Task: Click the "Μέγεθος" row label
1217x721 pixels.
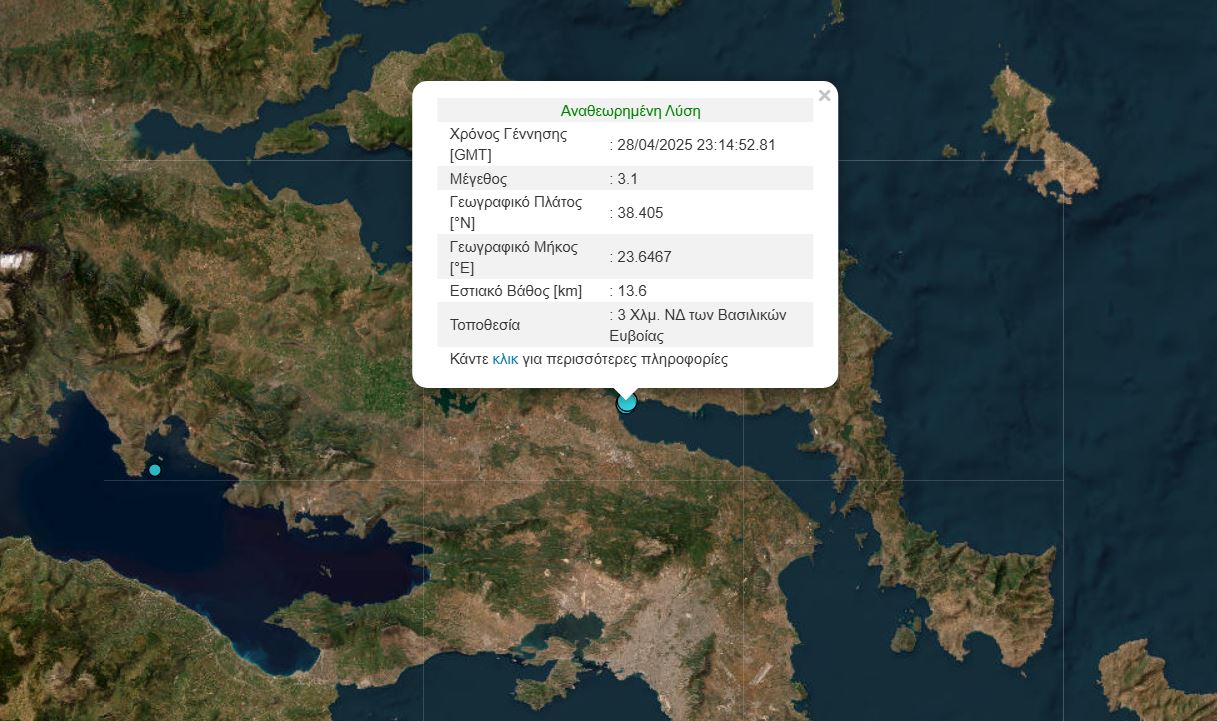Action: click(x=479, y=179)
